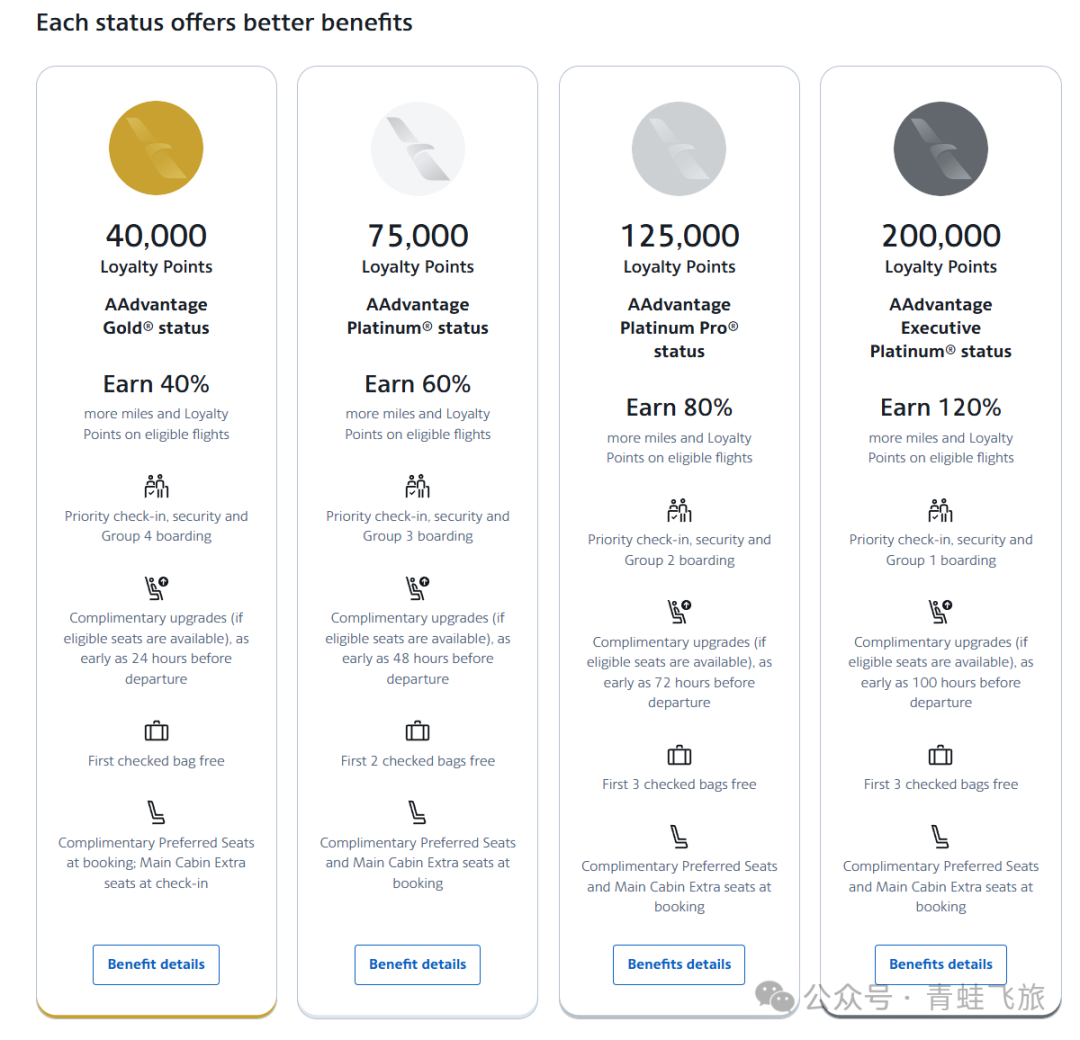Image resolution: width=1080 pixels, height=1040 pixels.
Task: Click the silver Platinum Pro status badge
Action: [679, 149]
